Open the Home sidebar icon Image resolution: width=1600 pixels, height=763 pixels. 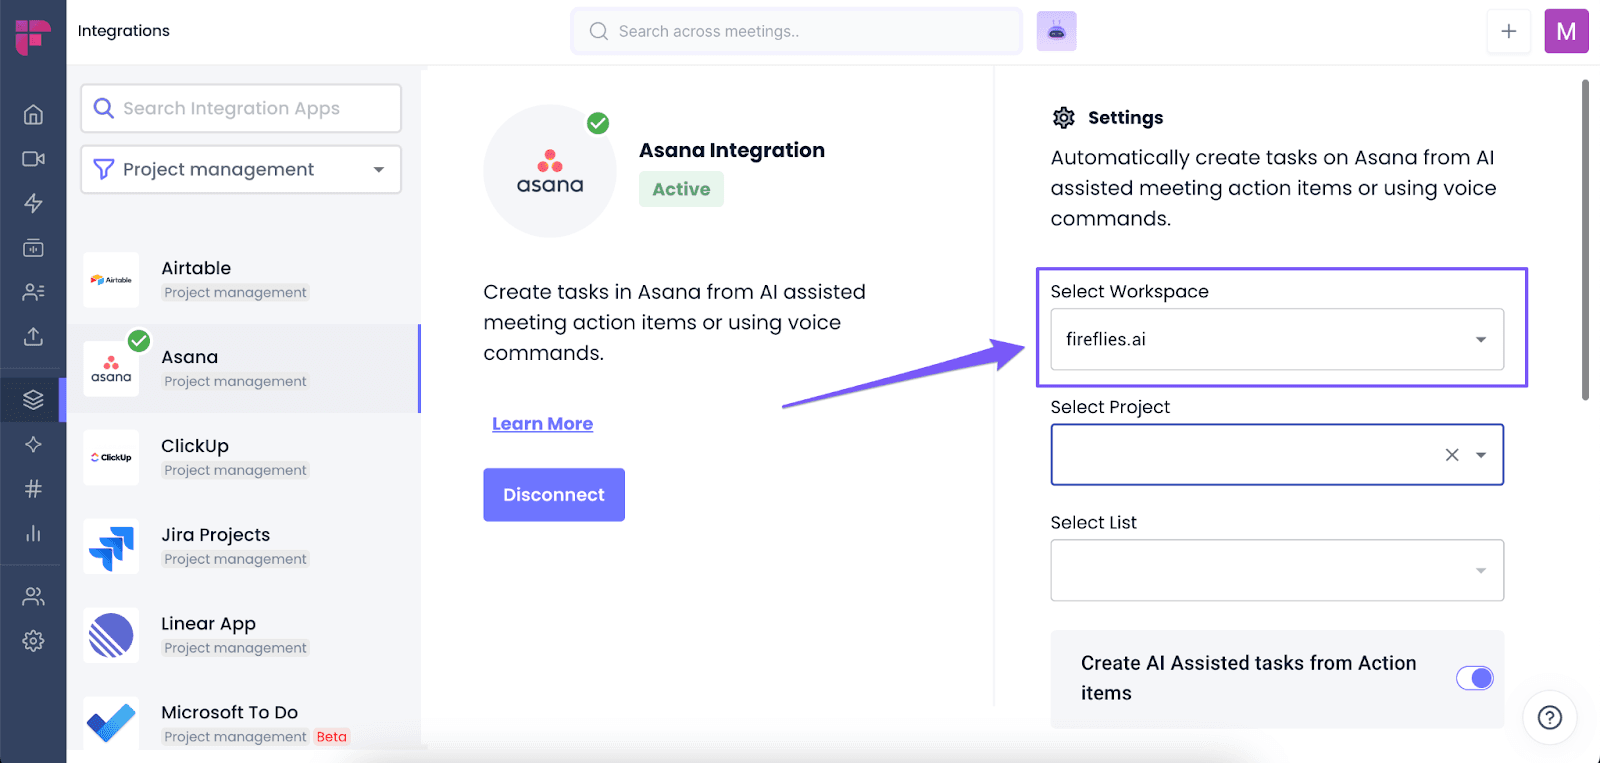point(33,114)
